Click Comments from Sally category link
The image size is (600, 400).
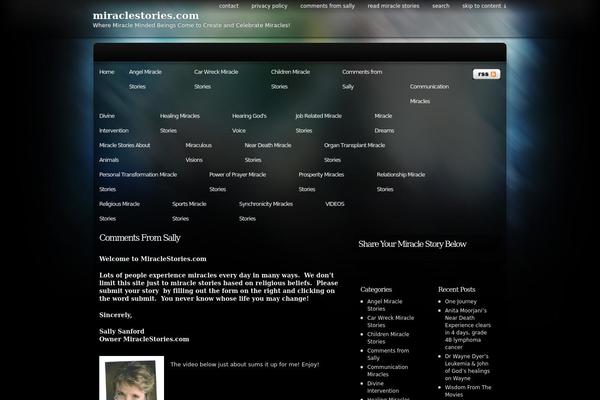tap(388, 354)
